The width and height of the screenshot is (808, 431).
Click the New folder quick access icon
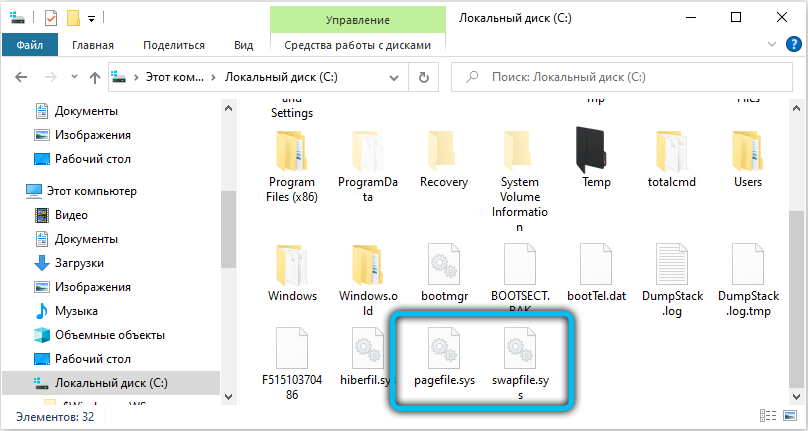(x=73, y=19)
